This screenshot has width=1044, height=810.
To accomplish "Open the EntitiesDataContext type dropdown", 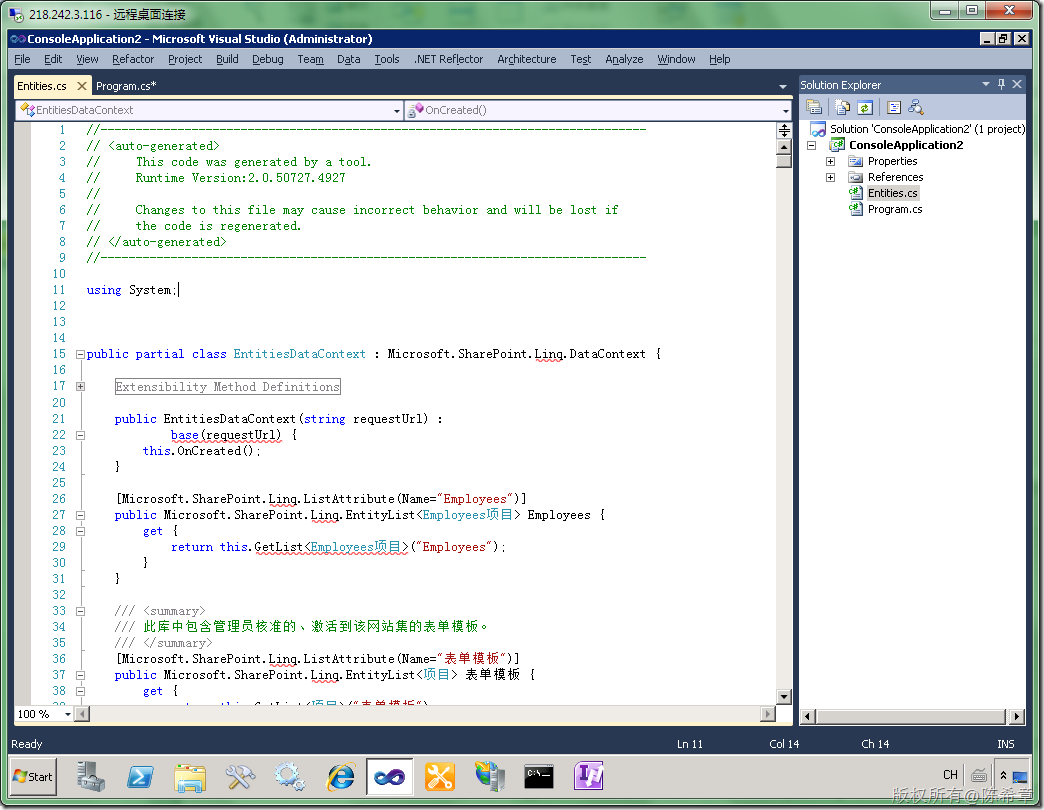I will pos(397,110).
